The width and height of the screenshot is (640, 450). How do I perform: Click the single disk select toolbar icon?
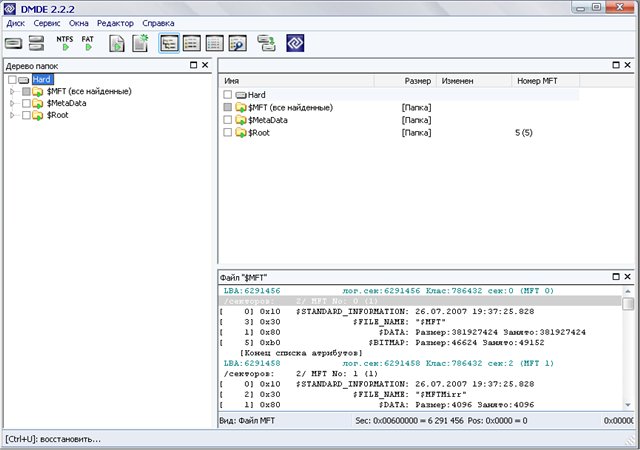tap(13, 43)
